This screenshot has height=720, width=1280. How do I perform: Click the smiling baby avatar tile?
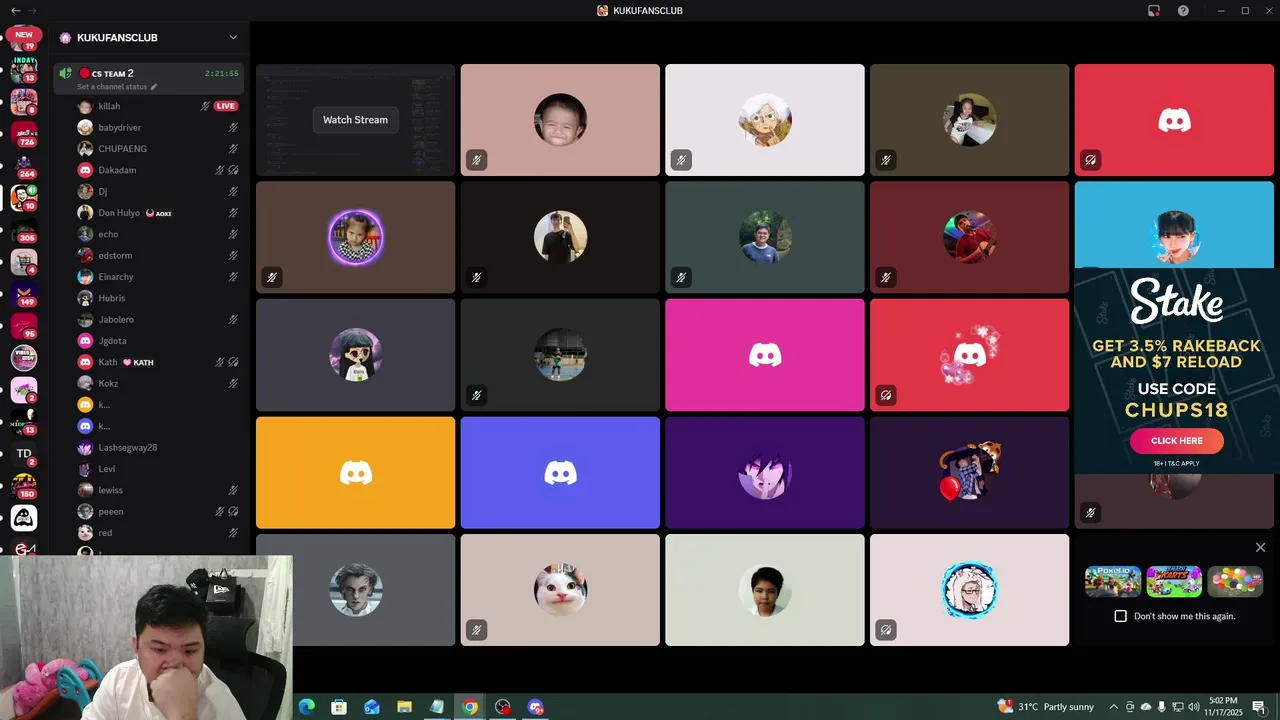click(560, 120)
